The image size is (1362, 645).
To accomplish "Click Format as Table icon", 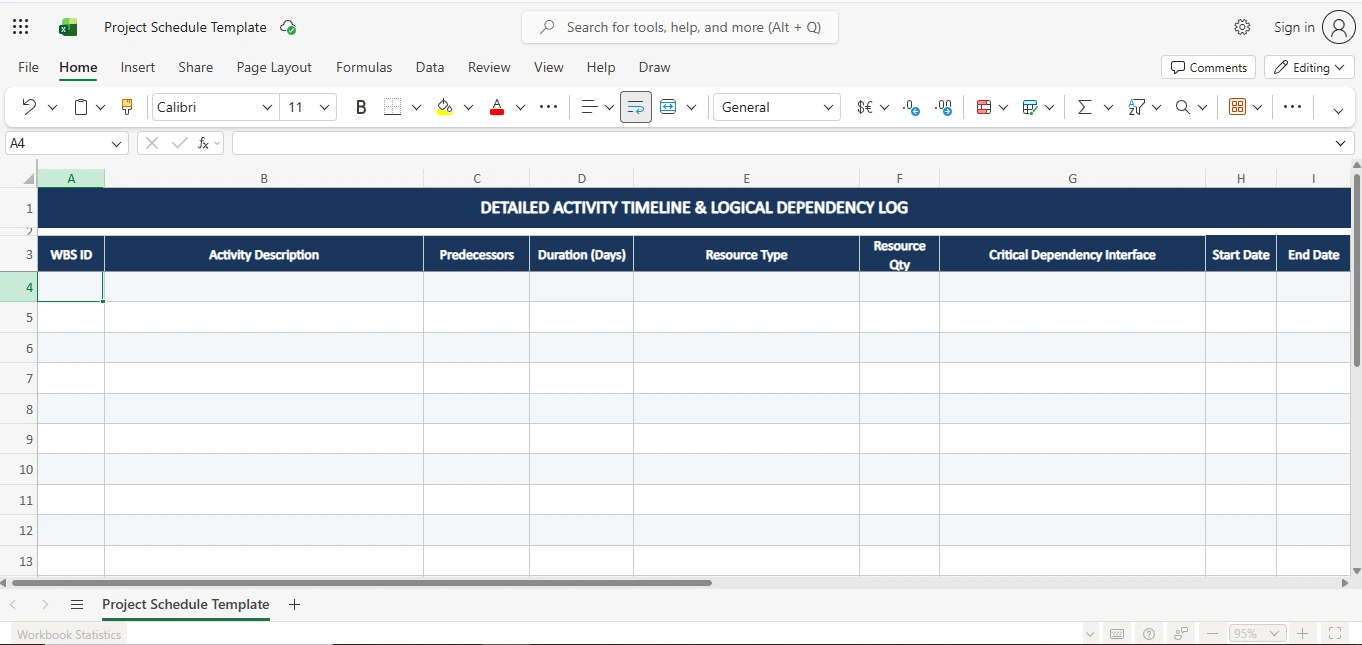I will click(x=1030, y=107).
